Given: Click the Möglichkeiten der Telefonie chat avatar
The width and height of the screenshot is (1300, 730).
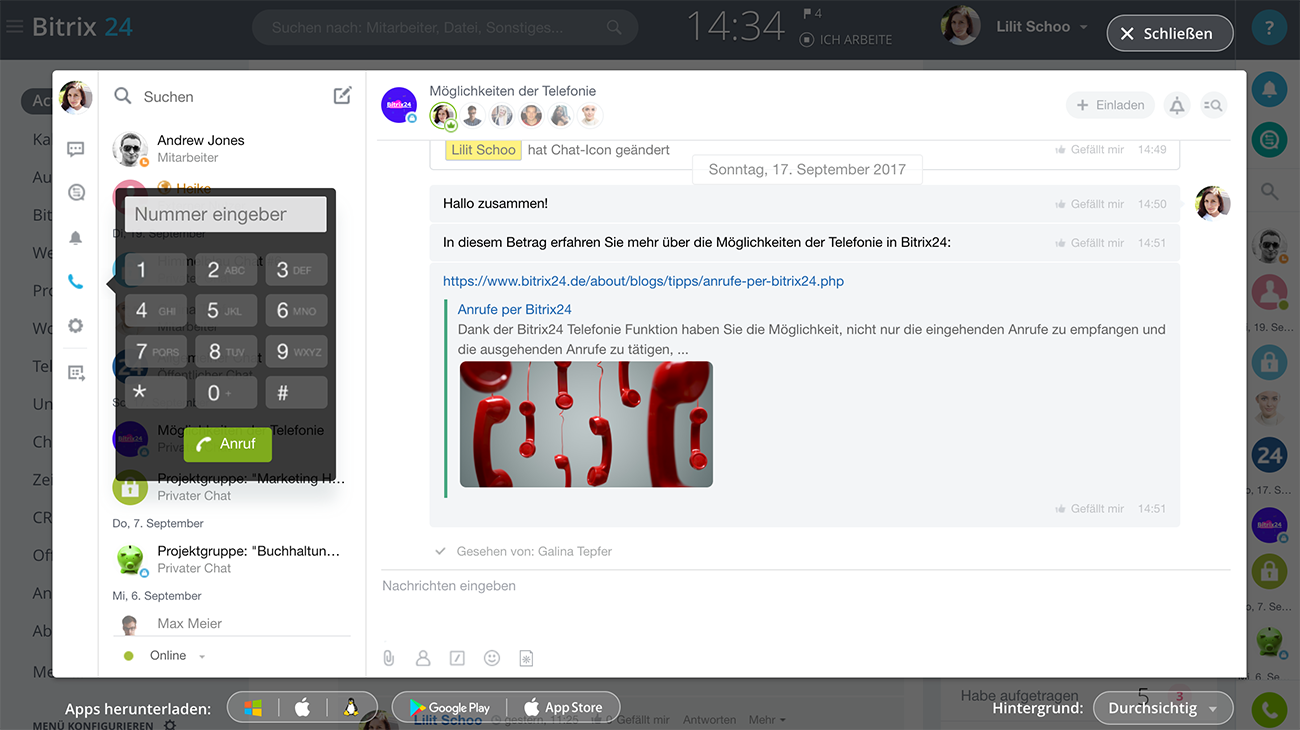Looking at the screenshot, I should tap(399, 105).
